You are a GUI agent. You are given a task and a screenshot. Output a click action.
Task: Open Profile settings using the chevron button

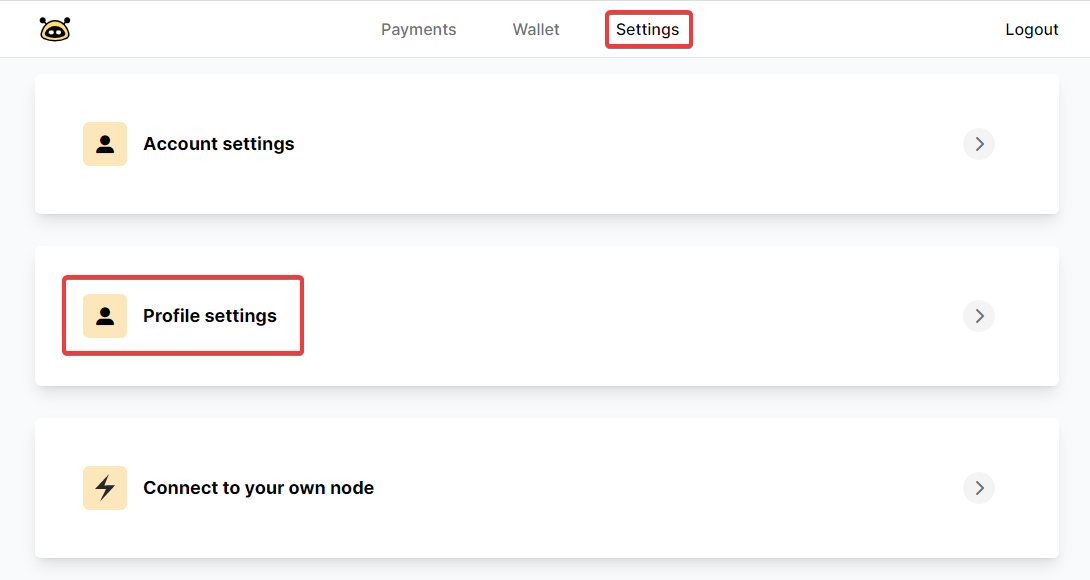(979, 316)
